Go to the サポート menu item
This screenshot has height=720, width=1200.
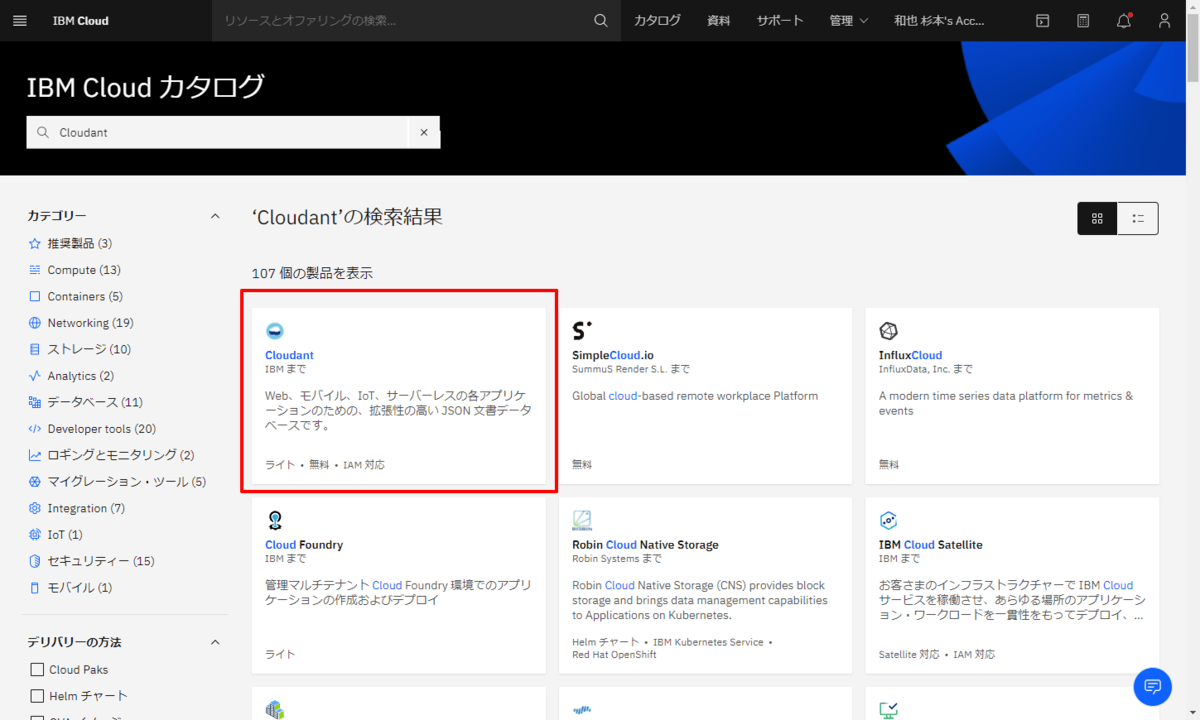(x=779, y=20)
